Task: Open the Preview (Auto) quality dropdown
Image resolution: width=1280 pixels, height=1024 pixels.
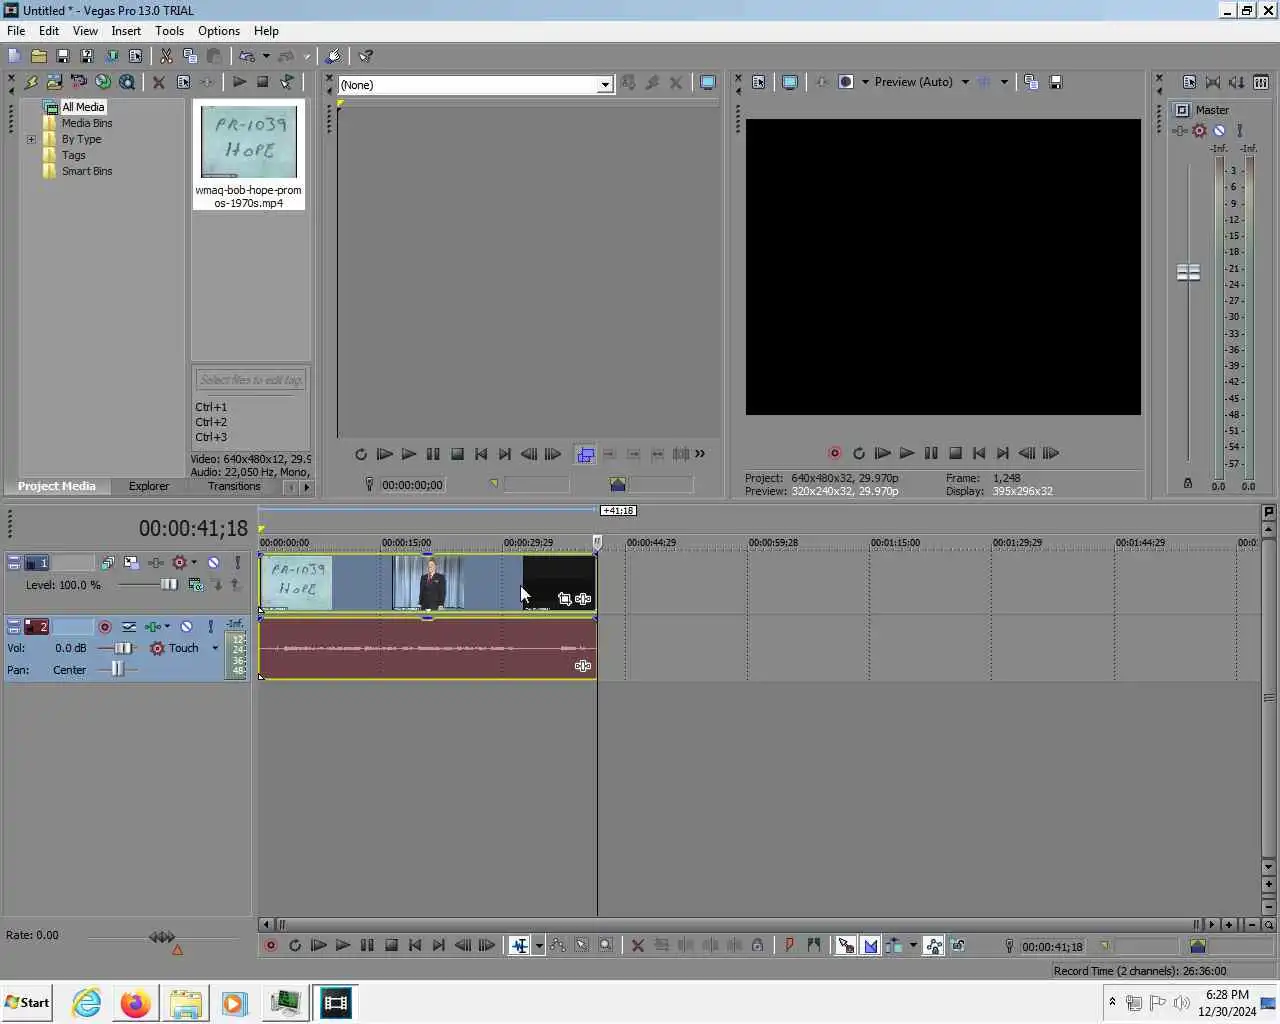Action: click(x=965, y=82)
